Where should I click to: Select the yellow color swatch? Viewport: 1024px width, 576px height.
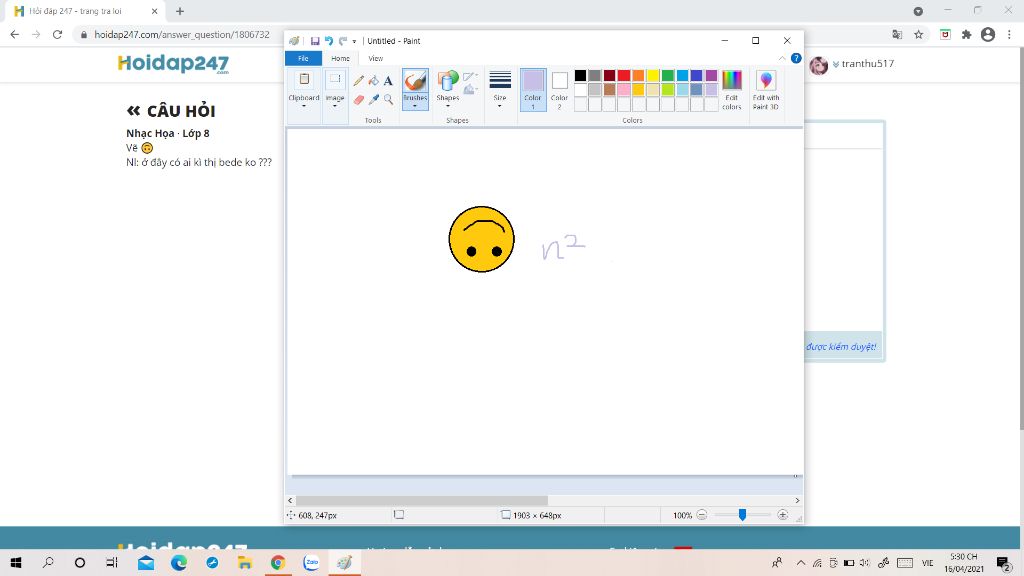pos(652,76)
